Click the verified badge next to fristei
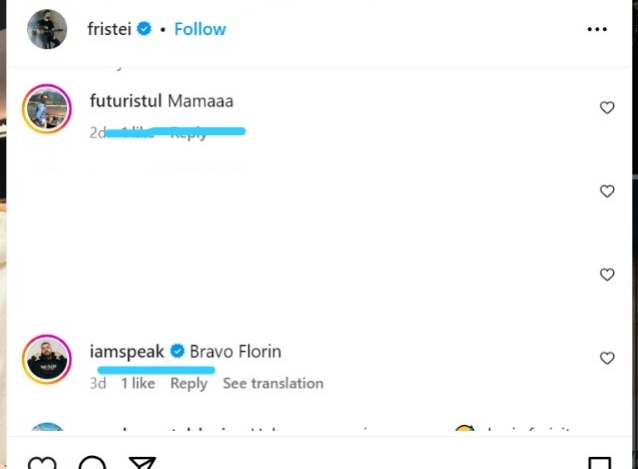This screenshot has height=469, width=638. (x=144, y=29)
